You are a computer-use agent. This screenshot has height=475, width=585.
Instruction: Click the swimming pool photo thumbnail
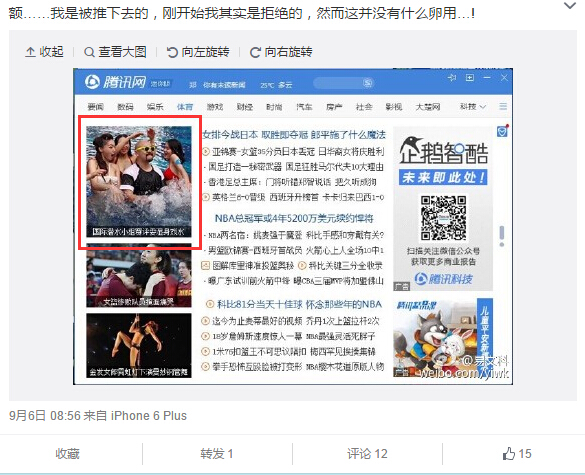pos(139,182)
